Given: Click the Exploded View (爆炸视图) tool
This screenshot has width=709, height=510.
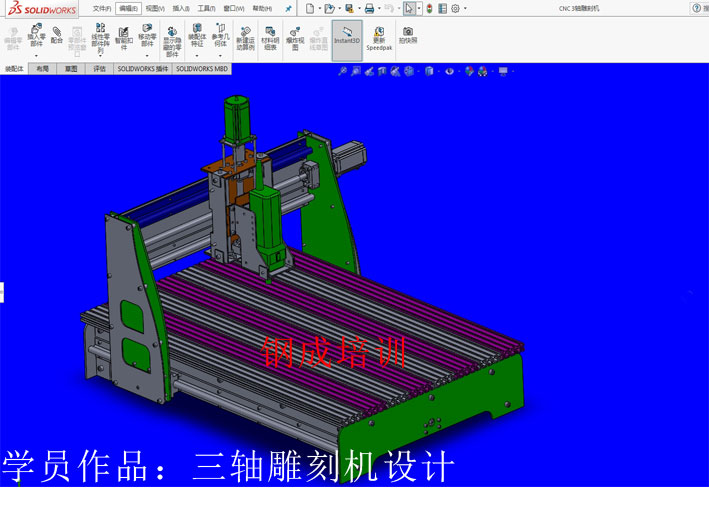Looking at the screenshot, I should [x=295, y=38].
